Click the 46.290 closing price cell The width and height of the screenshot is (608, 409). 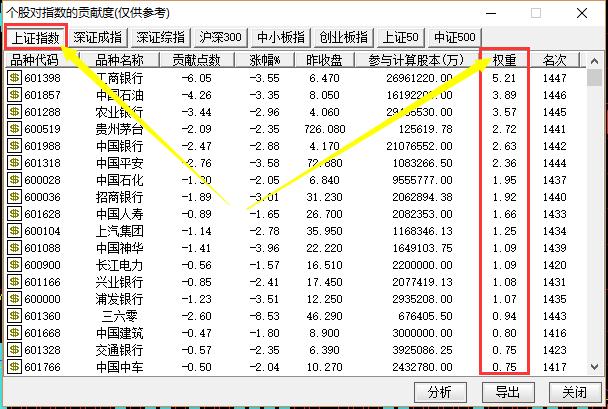[x=324, y=316]
